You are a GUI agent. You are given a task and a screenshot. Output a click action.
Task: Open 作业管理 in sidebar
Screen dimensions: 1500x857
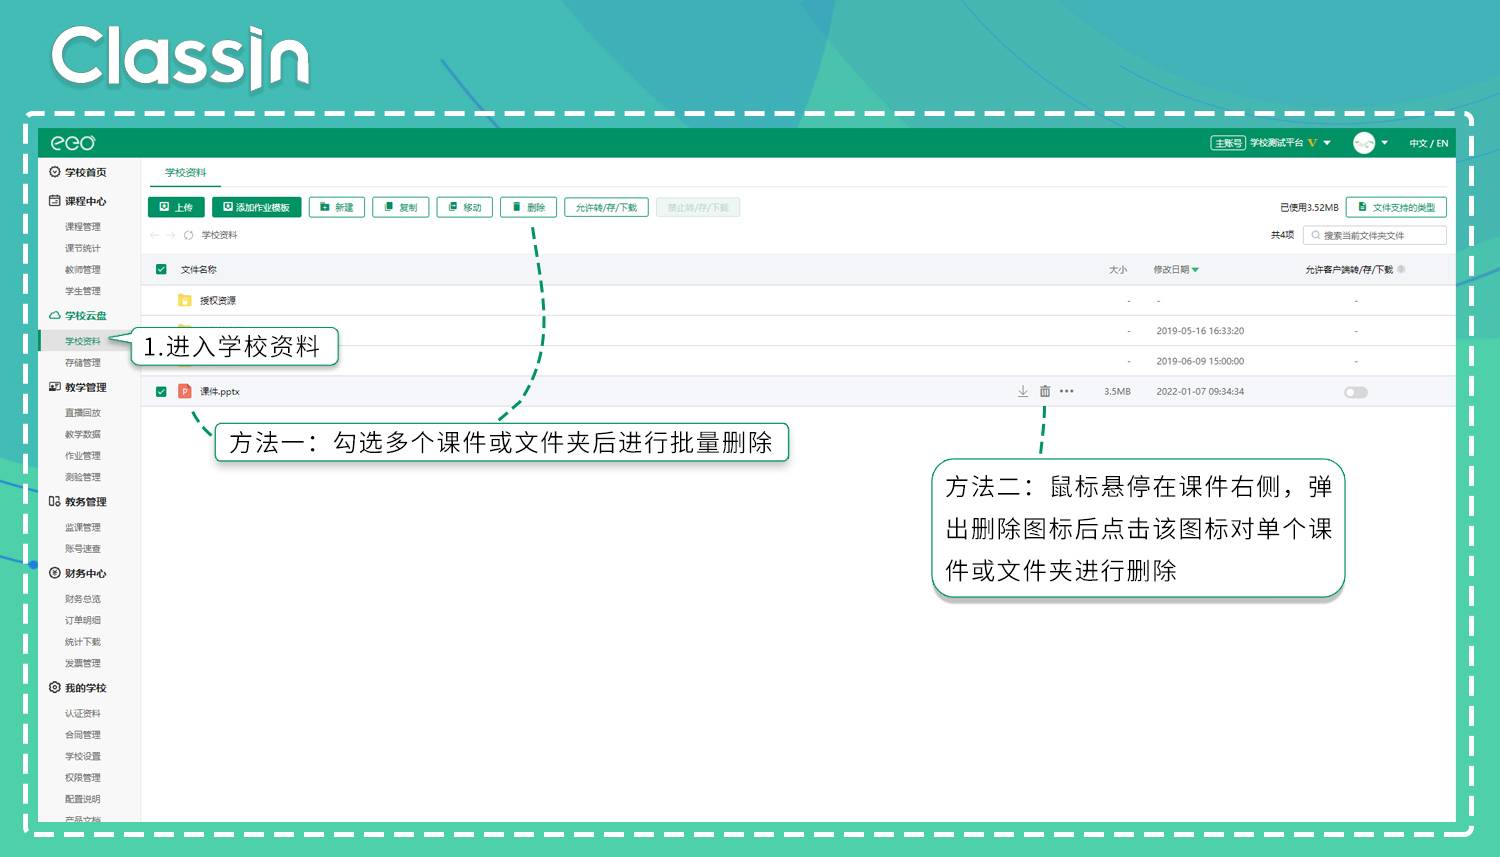pos(83,456)
